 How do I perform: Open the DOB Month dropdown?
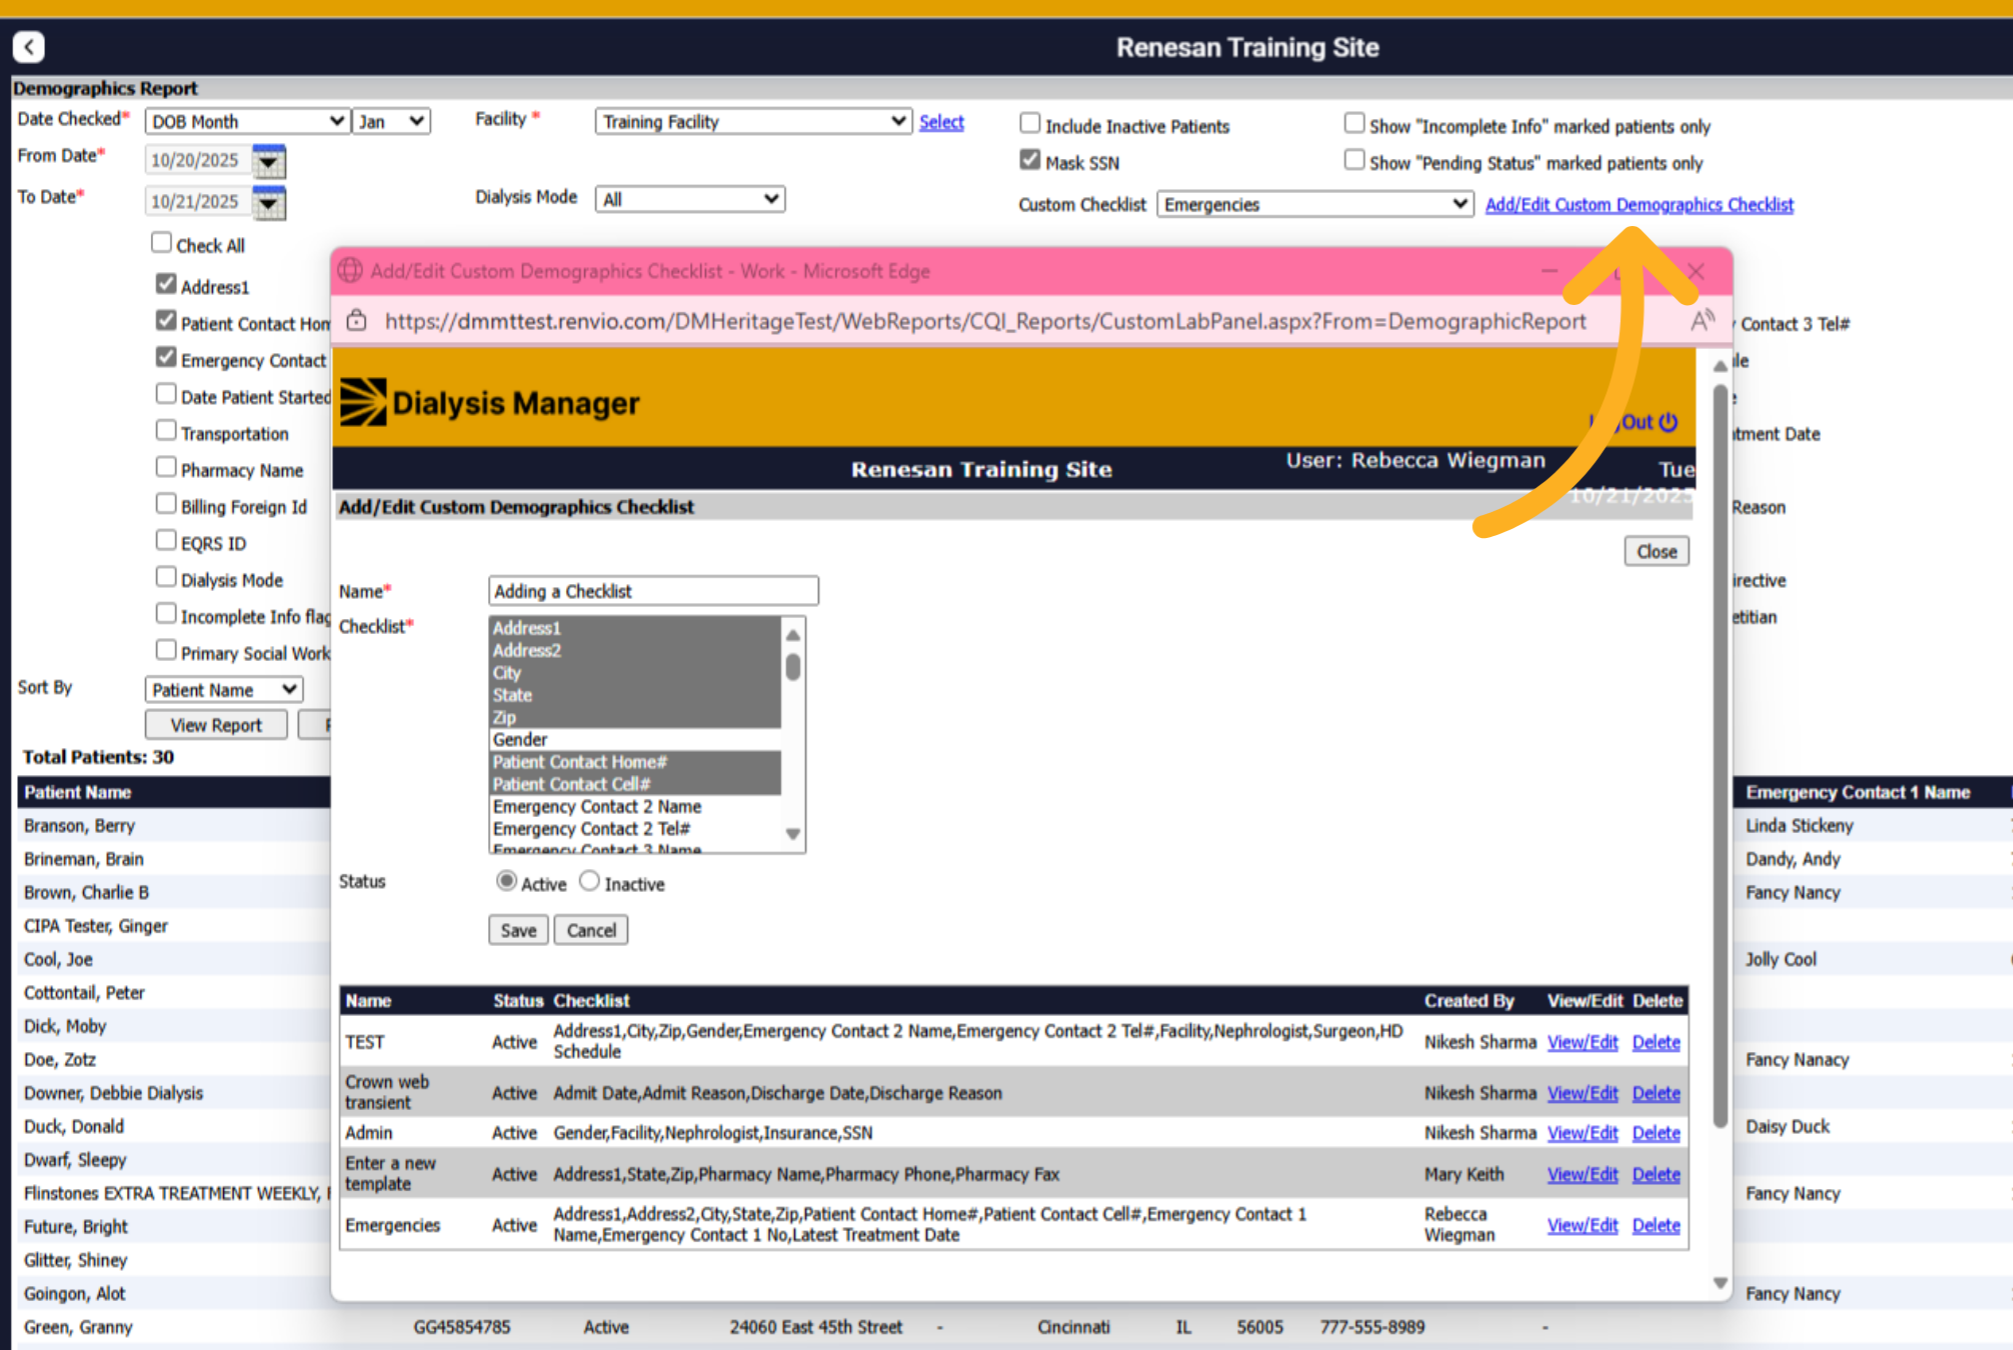247,121
